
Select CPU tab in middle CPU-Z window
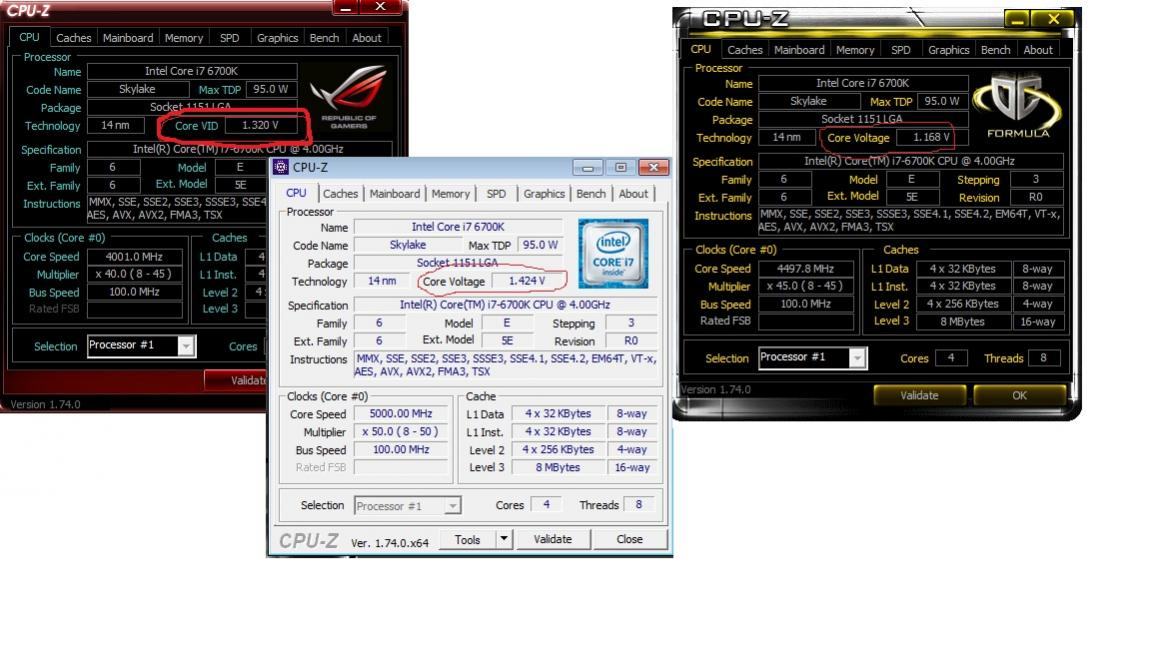(x=296, y=192)
